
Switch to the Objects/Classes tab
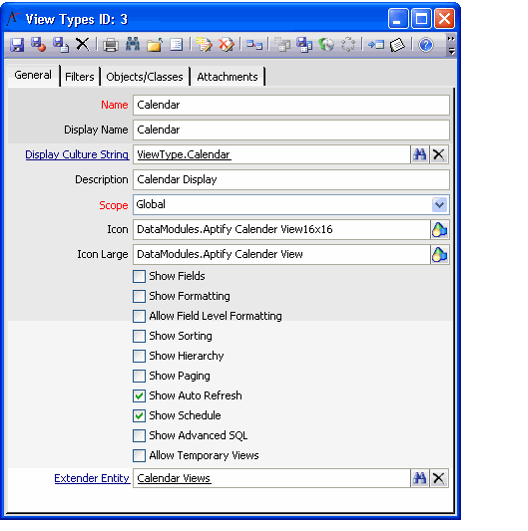145,77
